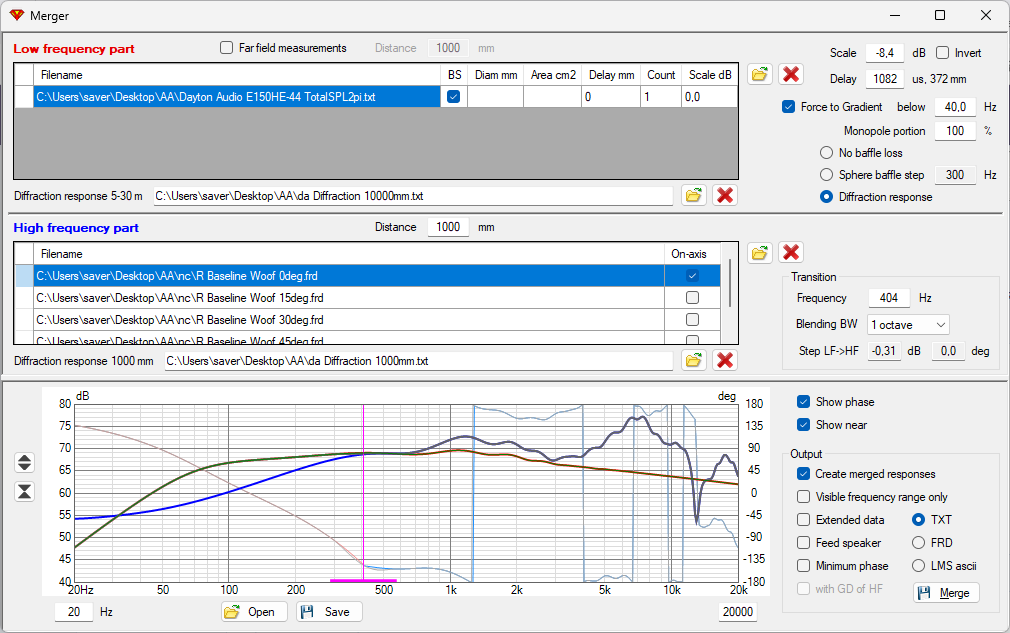The width and height of the screenshot is (1010, 633).
Task: Select Diffraction response radio option
Action: (x=826, y=197)
